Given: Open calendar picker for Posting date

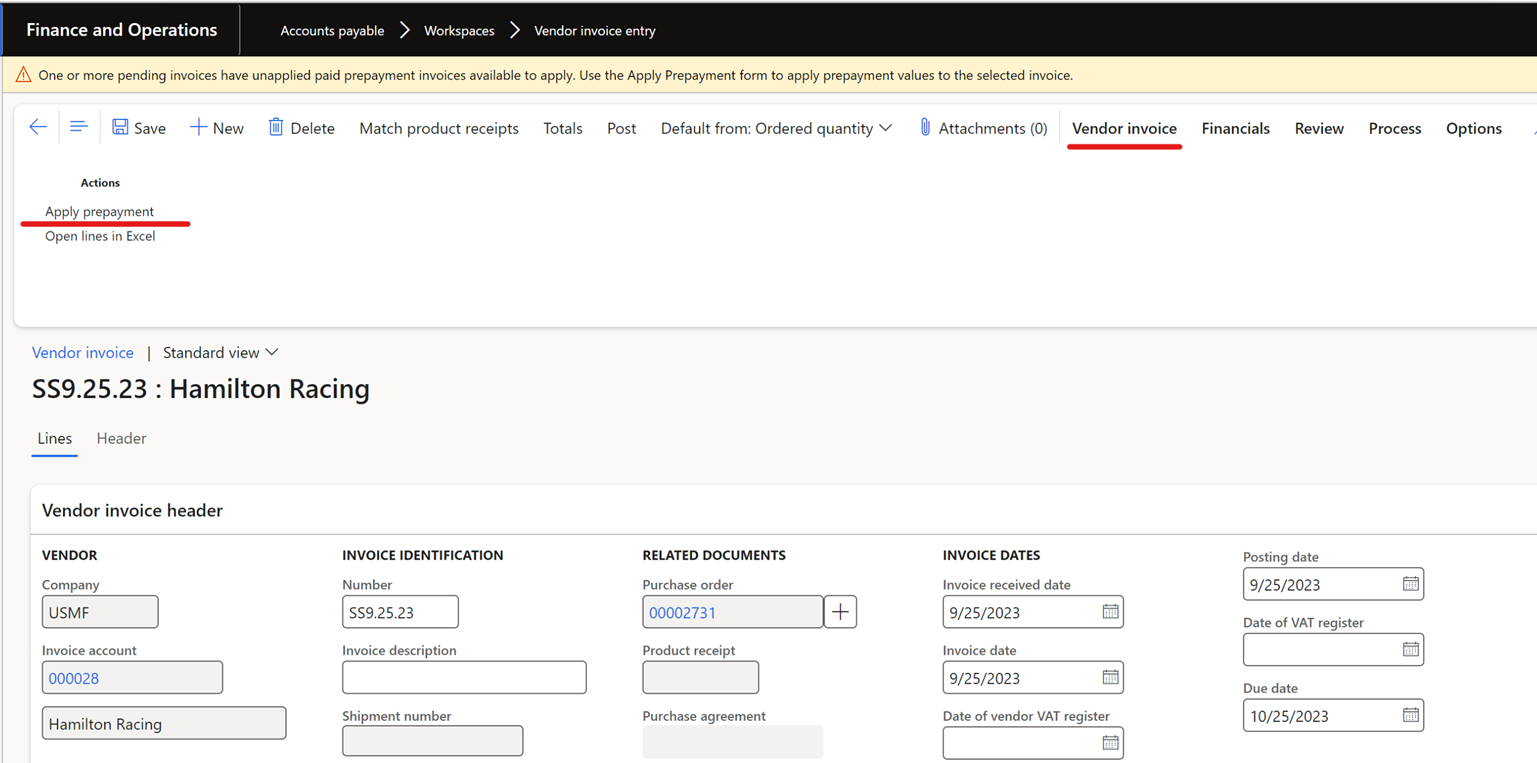Looking at the screenshot, I should click(x=1410, y=584).
